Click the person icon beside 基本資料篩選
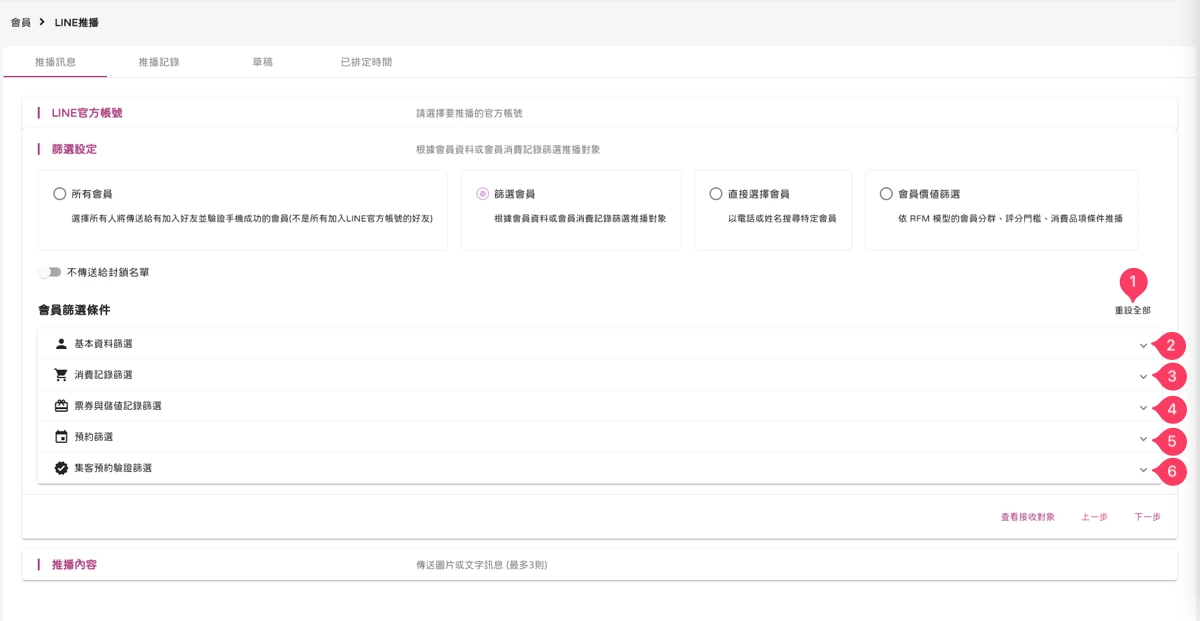The image size is (1200, 621). tap(61, 344)
